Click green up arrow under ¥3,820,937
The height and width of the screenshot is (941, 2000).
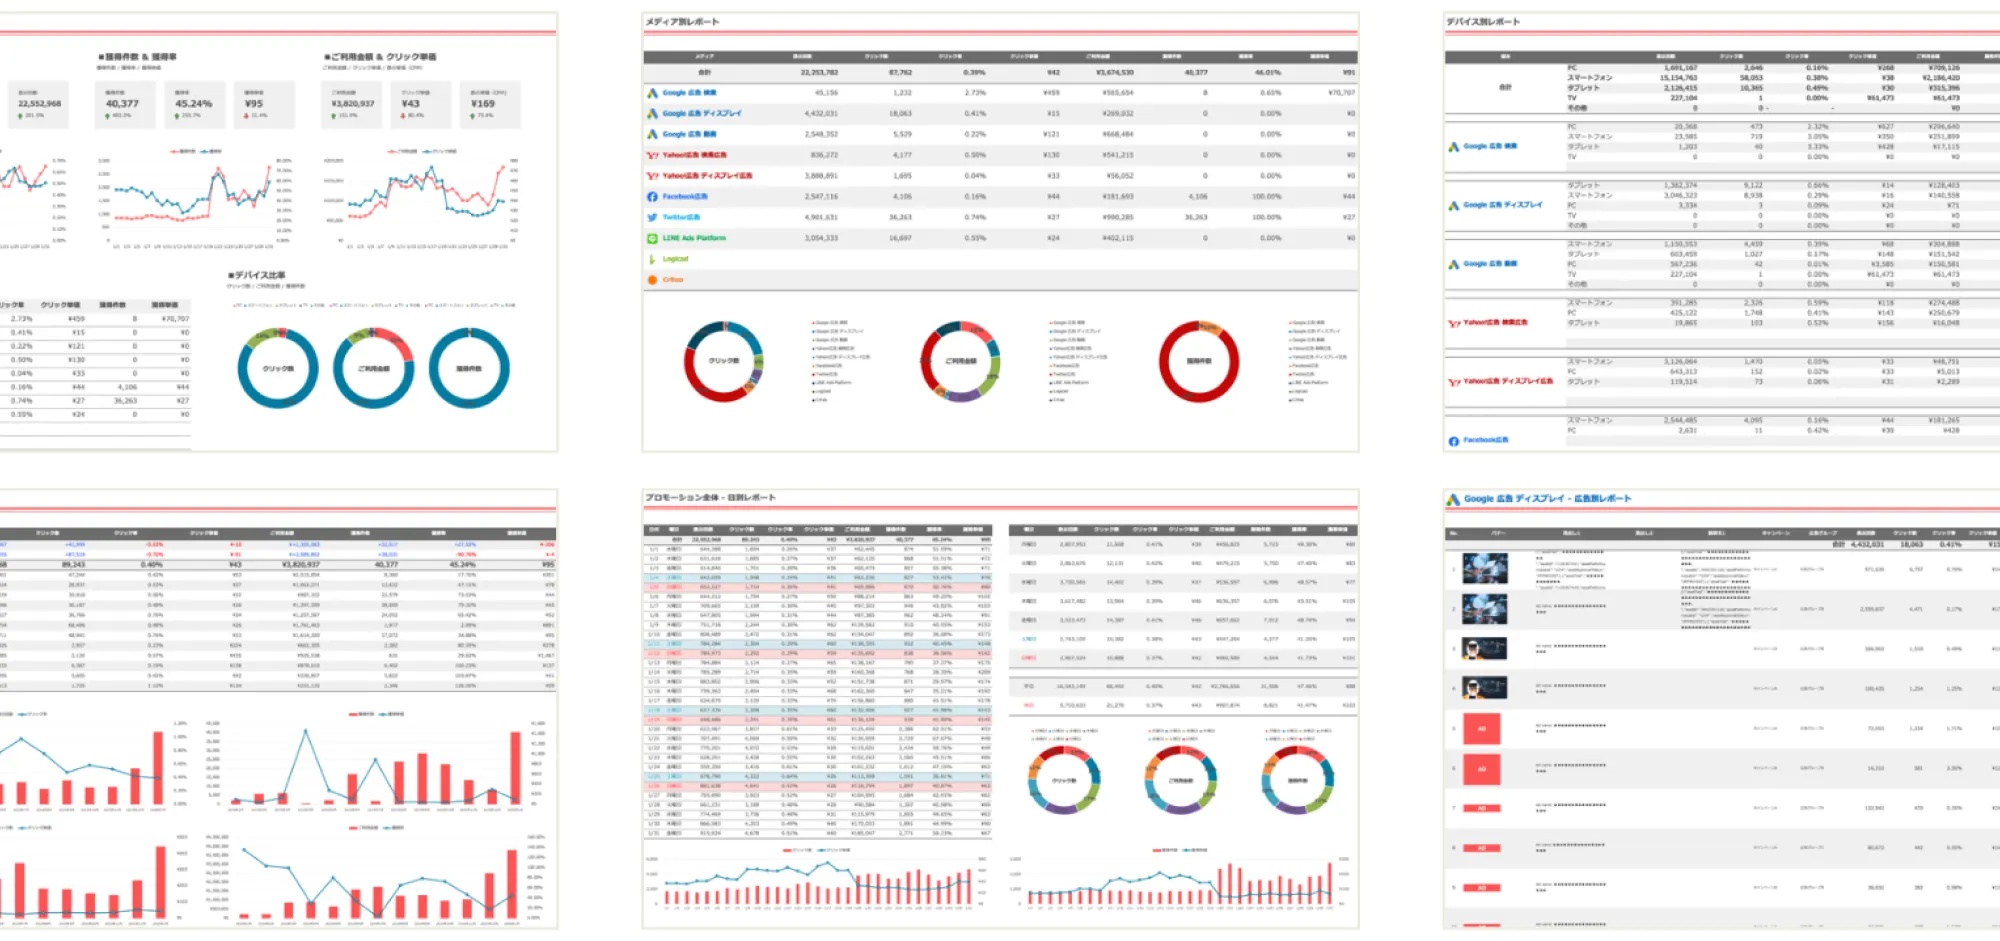pyautogui.click(x=335, y=116)
